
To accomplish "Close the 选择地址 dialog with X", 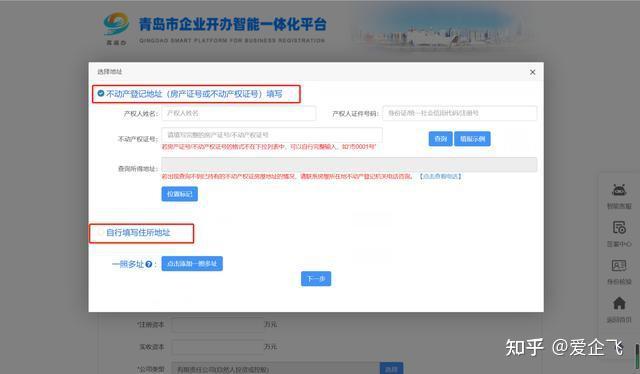I will [532, 72].
